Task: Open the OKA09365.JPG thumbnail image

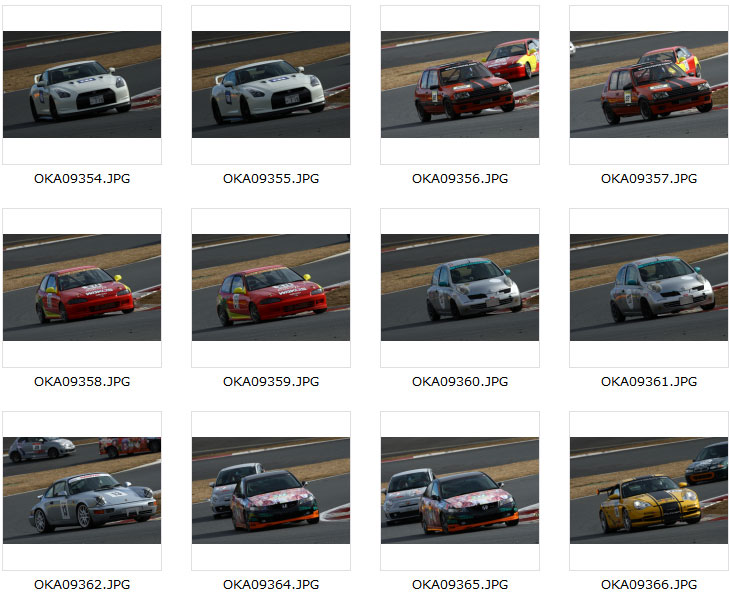Action: [460, 490]
